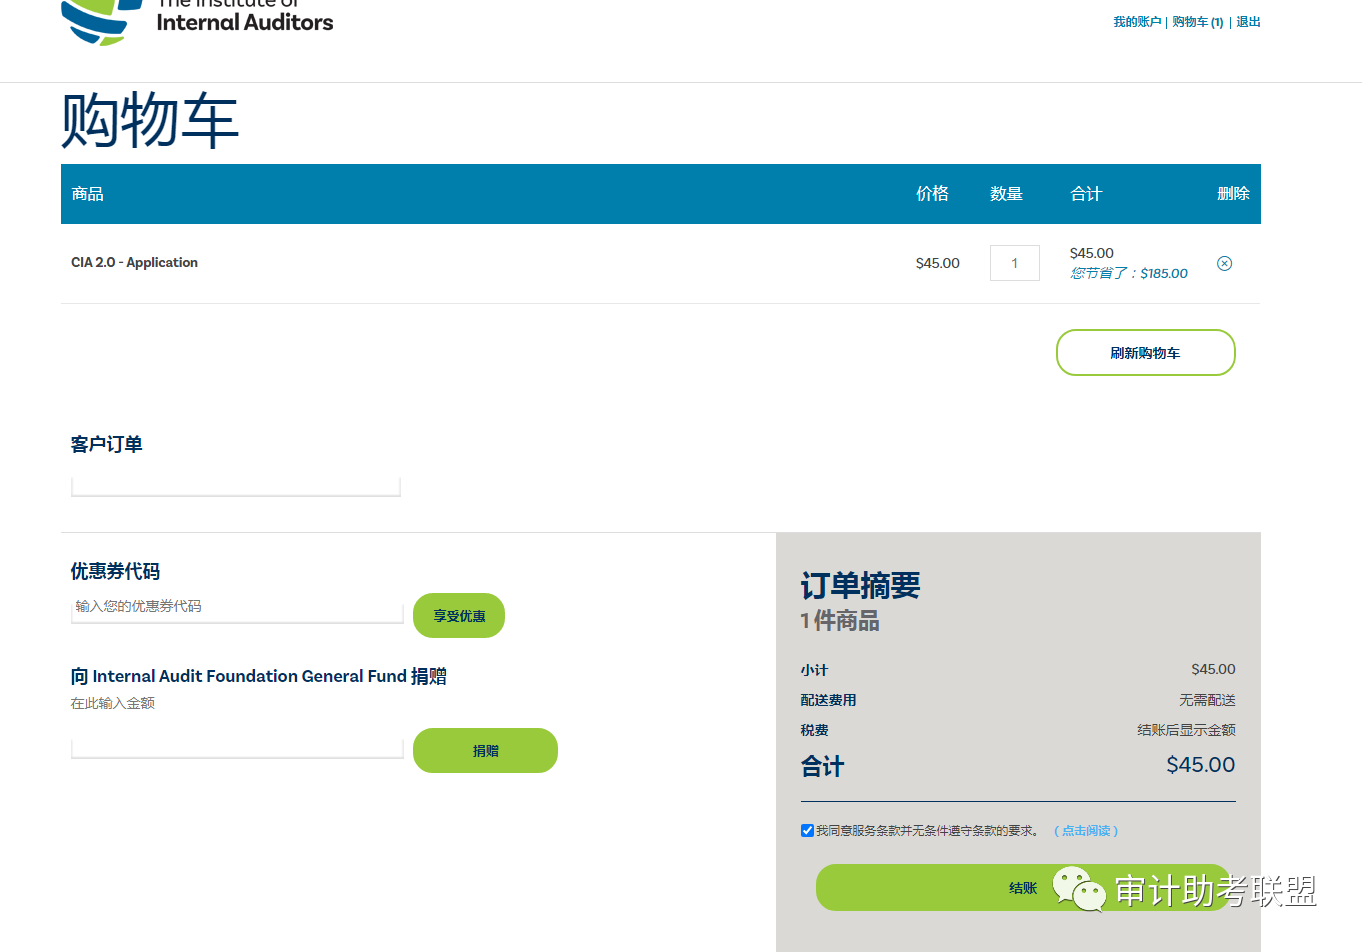1362x952 pixels.
Task: Agree to terms of service checkbox
Action: pos(807,831)
